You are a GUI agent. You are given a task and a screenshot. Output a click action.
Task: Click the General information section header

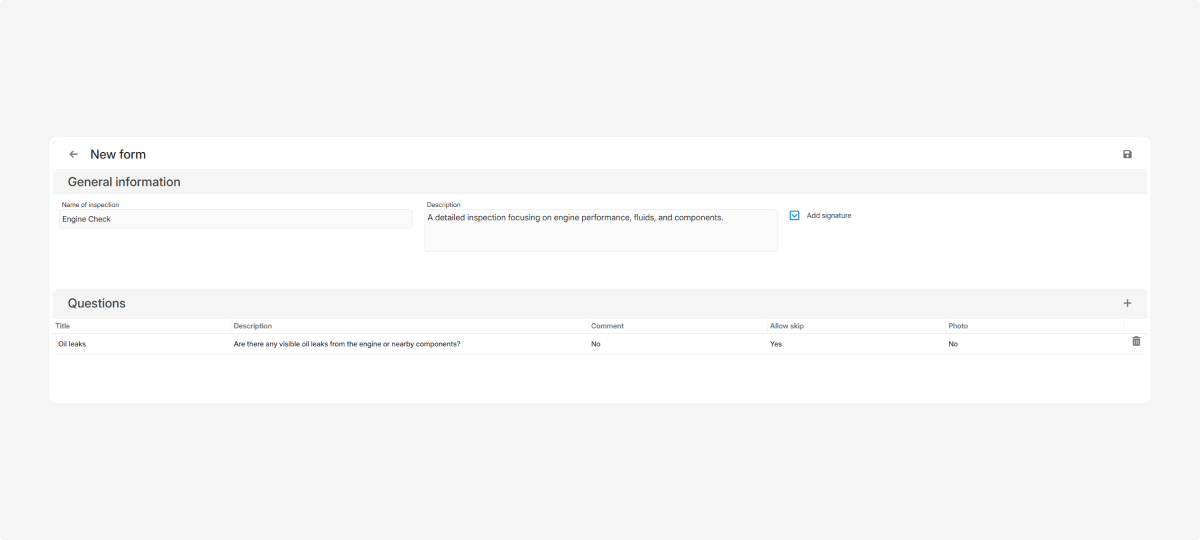124,182
